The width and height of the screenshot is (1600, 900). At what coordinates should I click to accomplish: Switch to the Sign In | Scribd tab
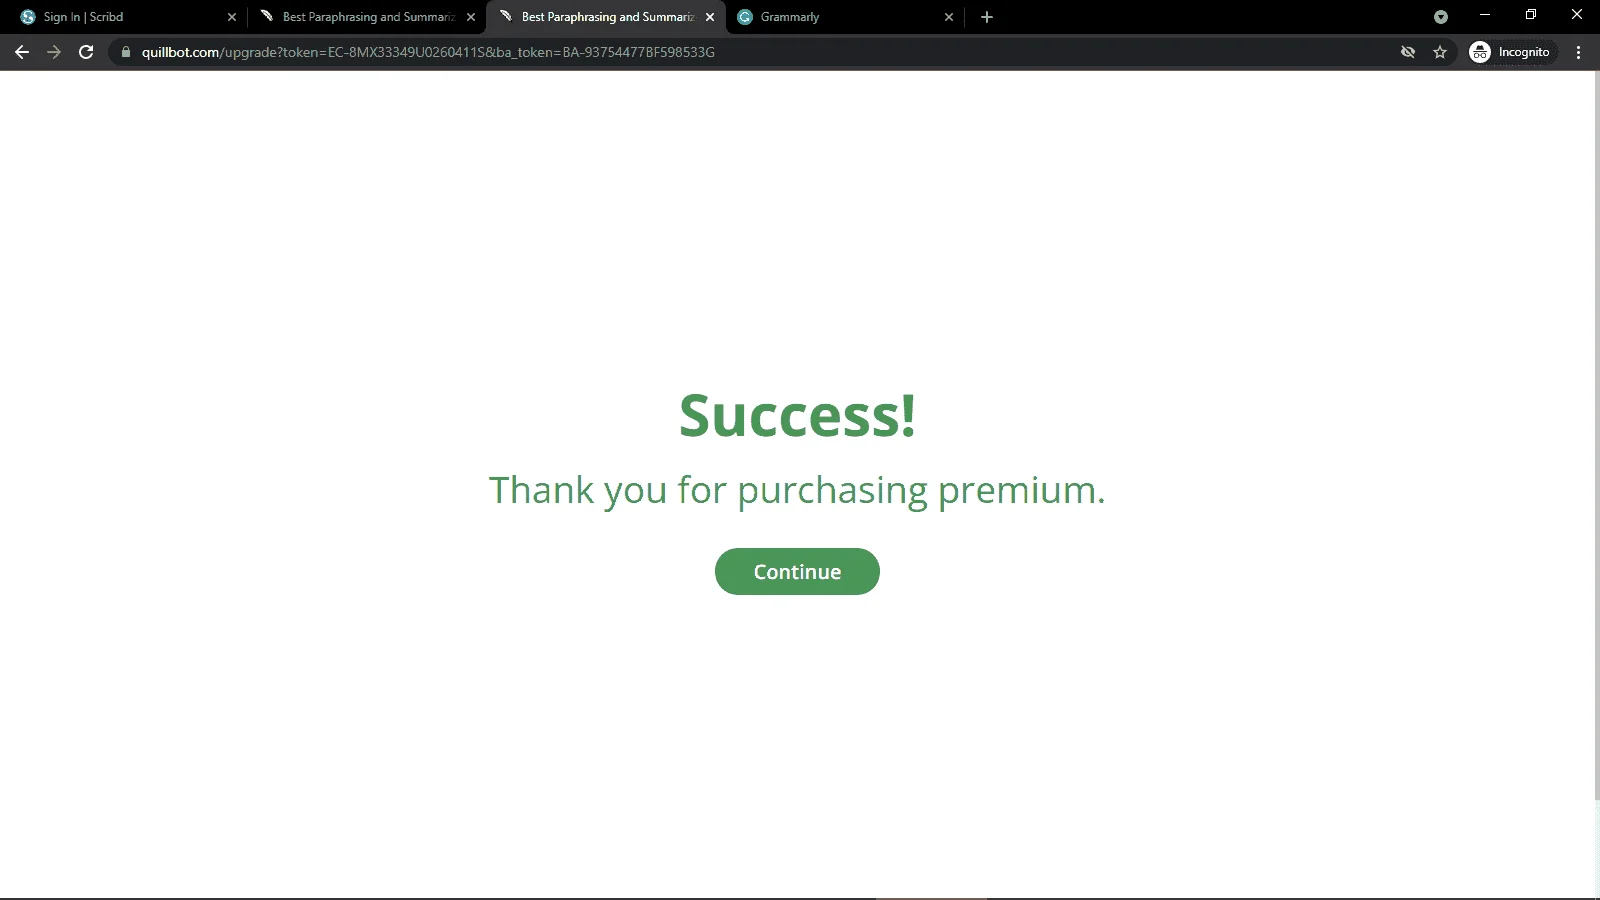(x=127, y=17)
